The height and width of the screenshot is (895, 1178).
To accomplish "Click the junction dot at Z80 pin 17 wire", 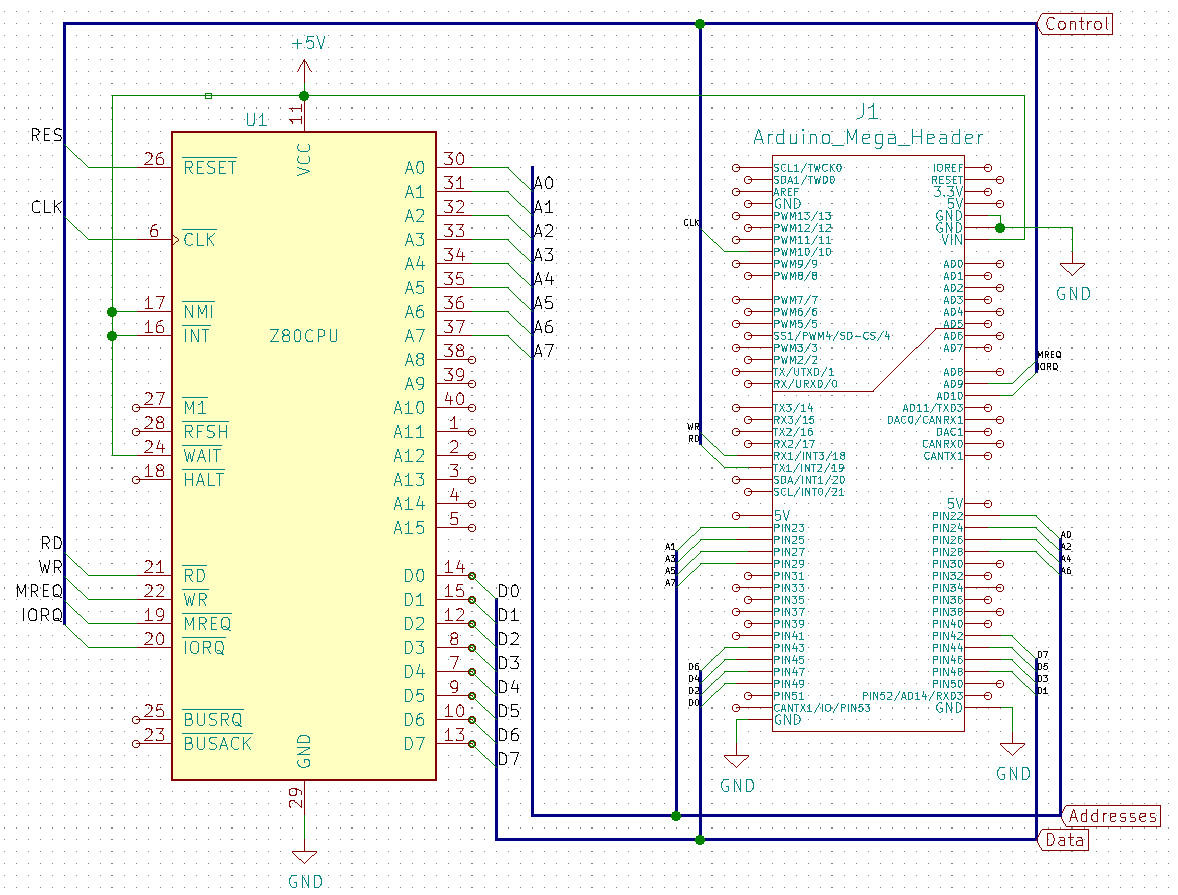I will coord(112,312).
